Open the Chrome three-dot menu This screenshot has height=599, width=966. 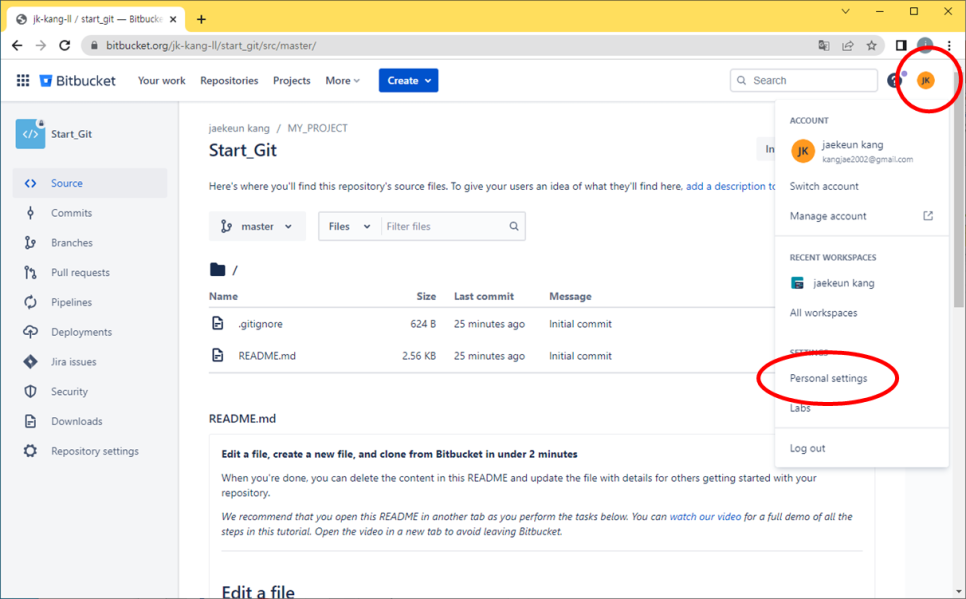949,45
